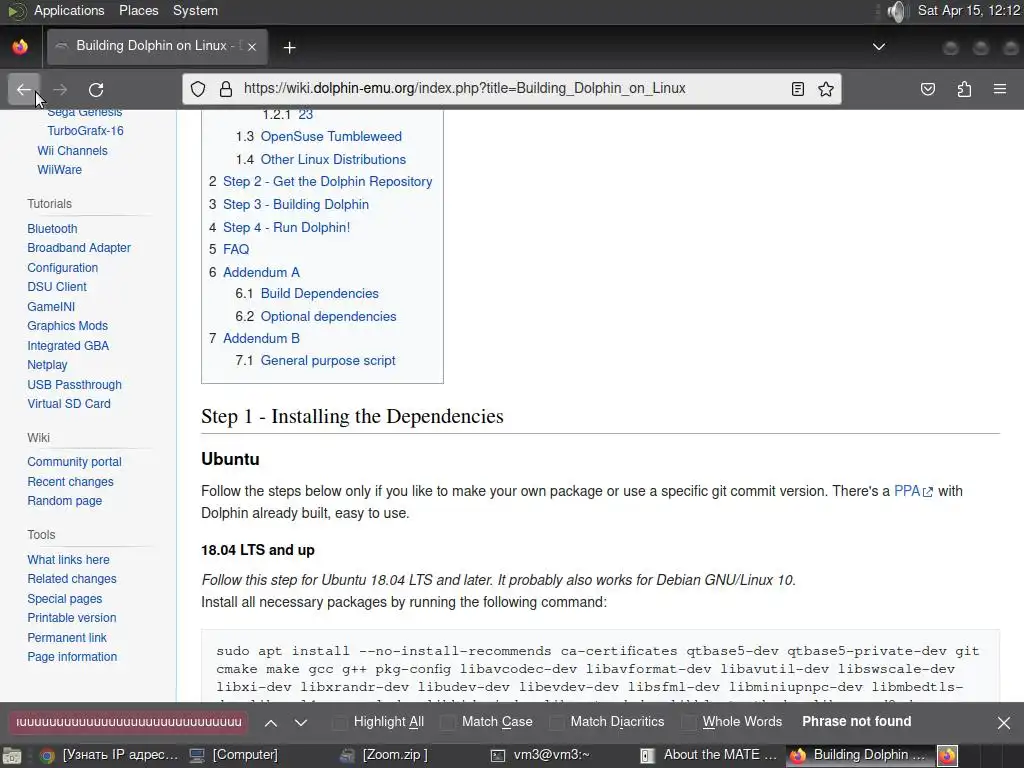The width and height of the screenshot is (1024, 768).
Task: Switch to the vm3@vm3 terminal in the taskbar
Action: 541,755
